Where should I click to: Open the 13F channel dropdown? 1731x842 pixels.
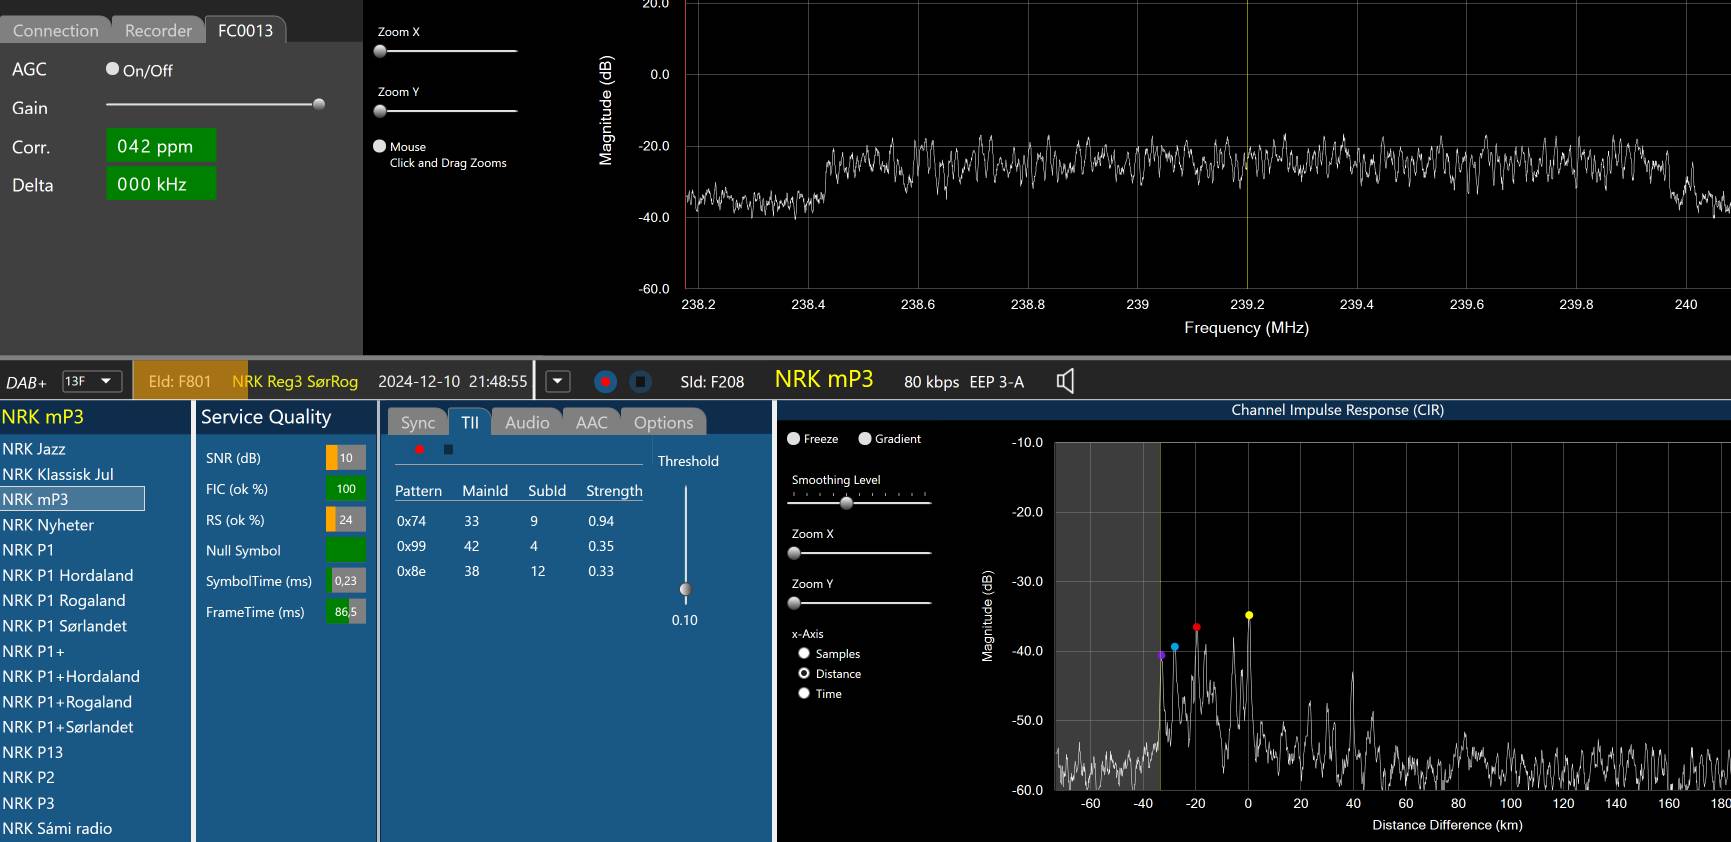(x=92, y=381)
